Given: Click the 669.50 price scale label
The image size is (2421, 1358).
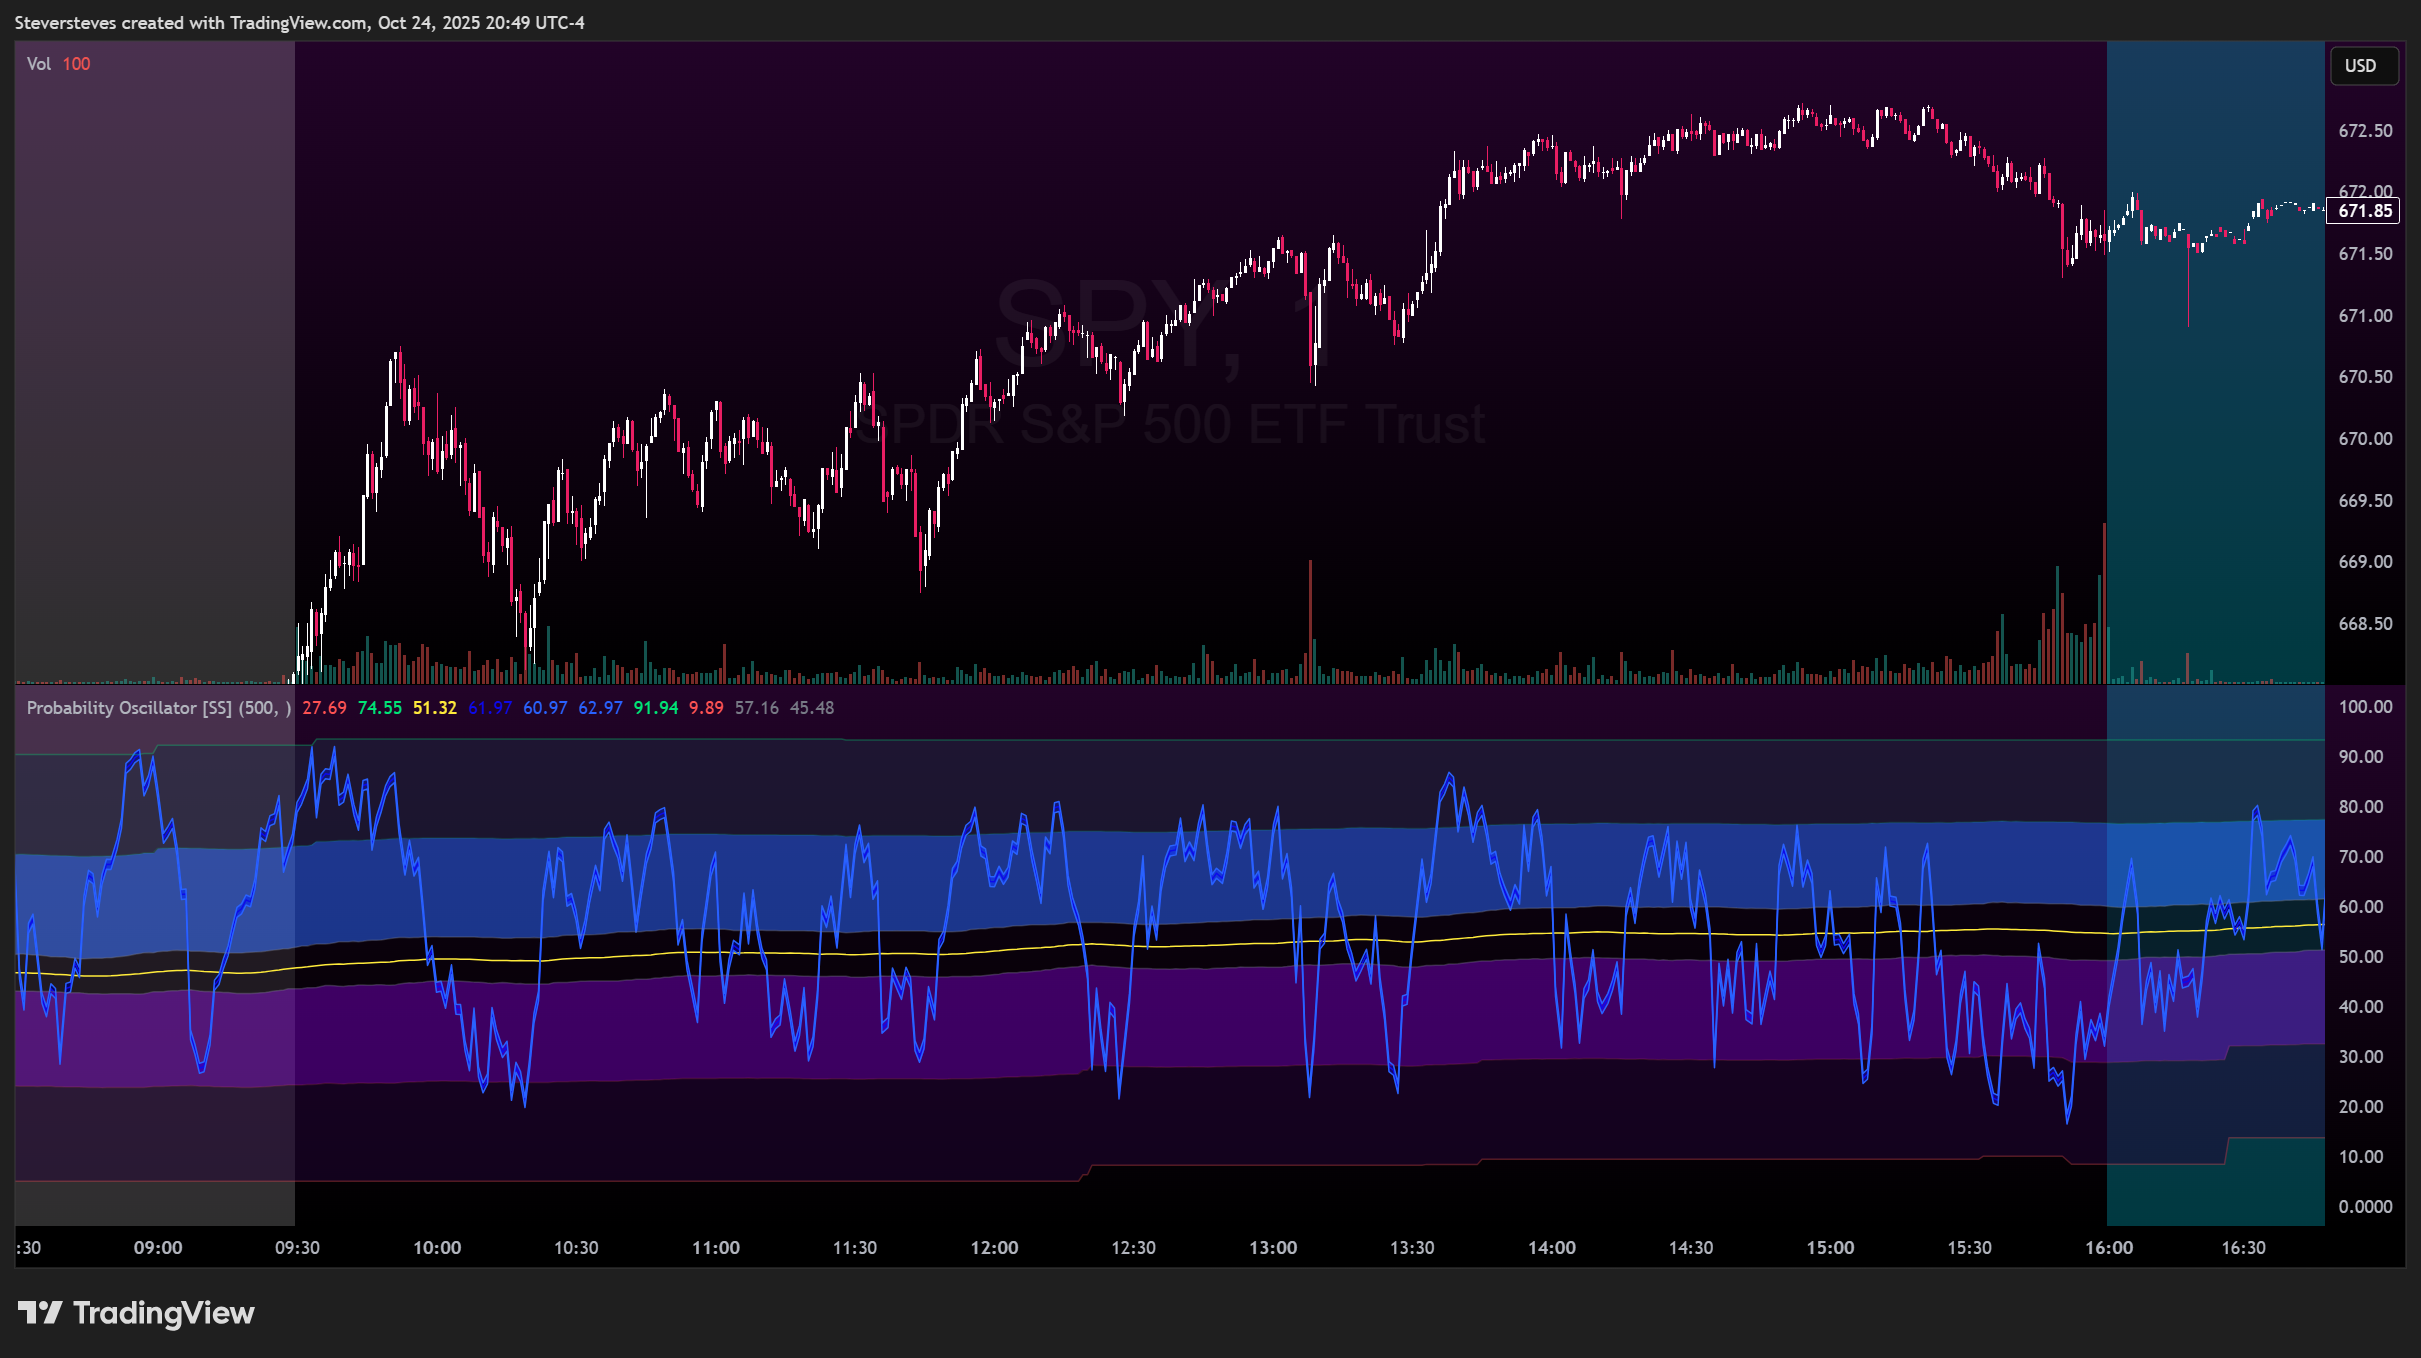Looking at the screenshot, I should [2365, 501].
